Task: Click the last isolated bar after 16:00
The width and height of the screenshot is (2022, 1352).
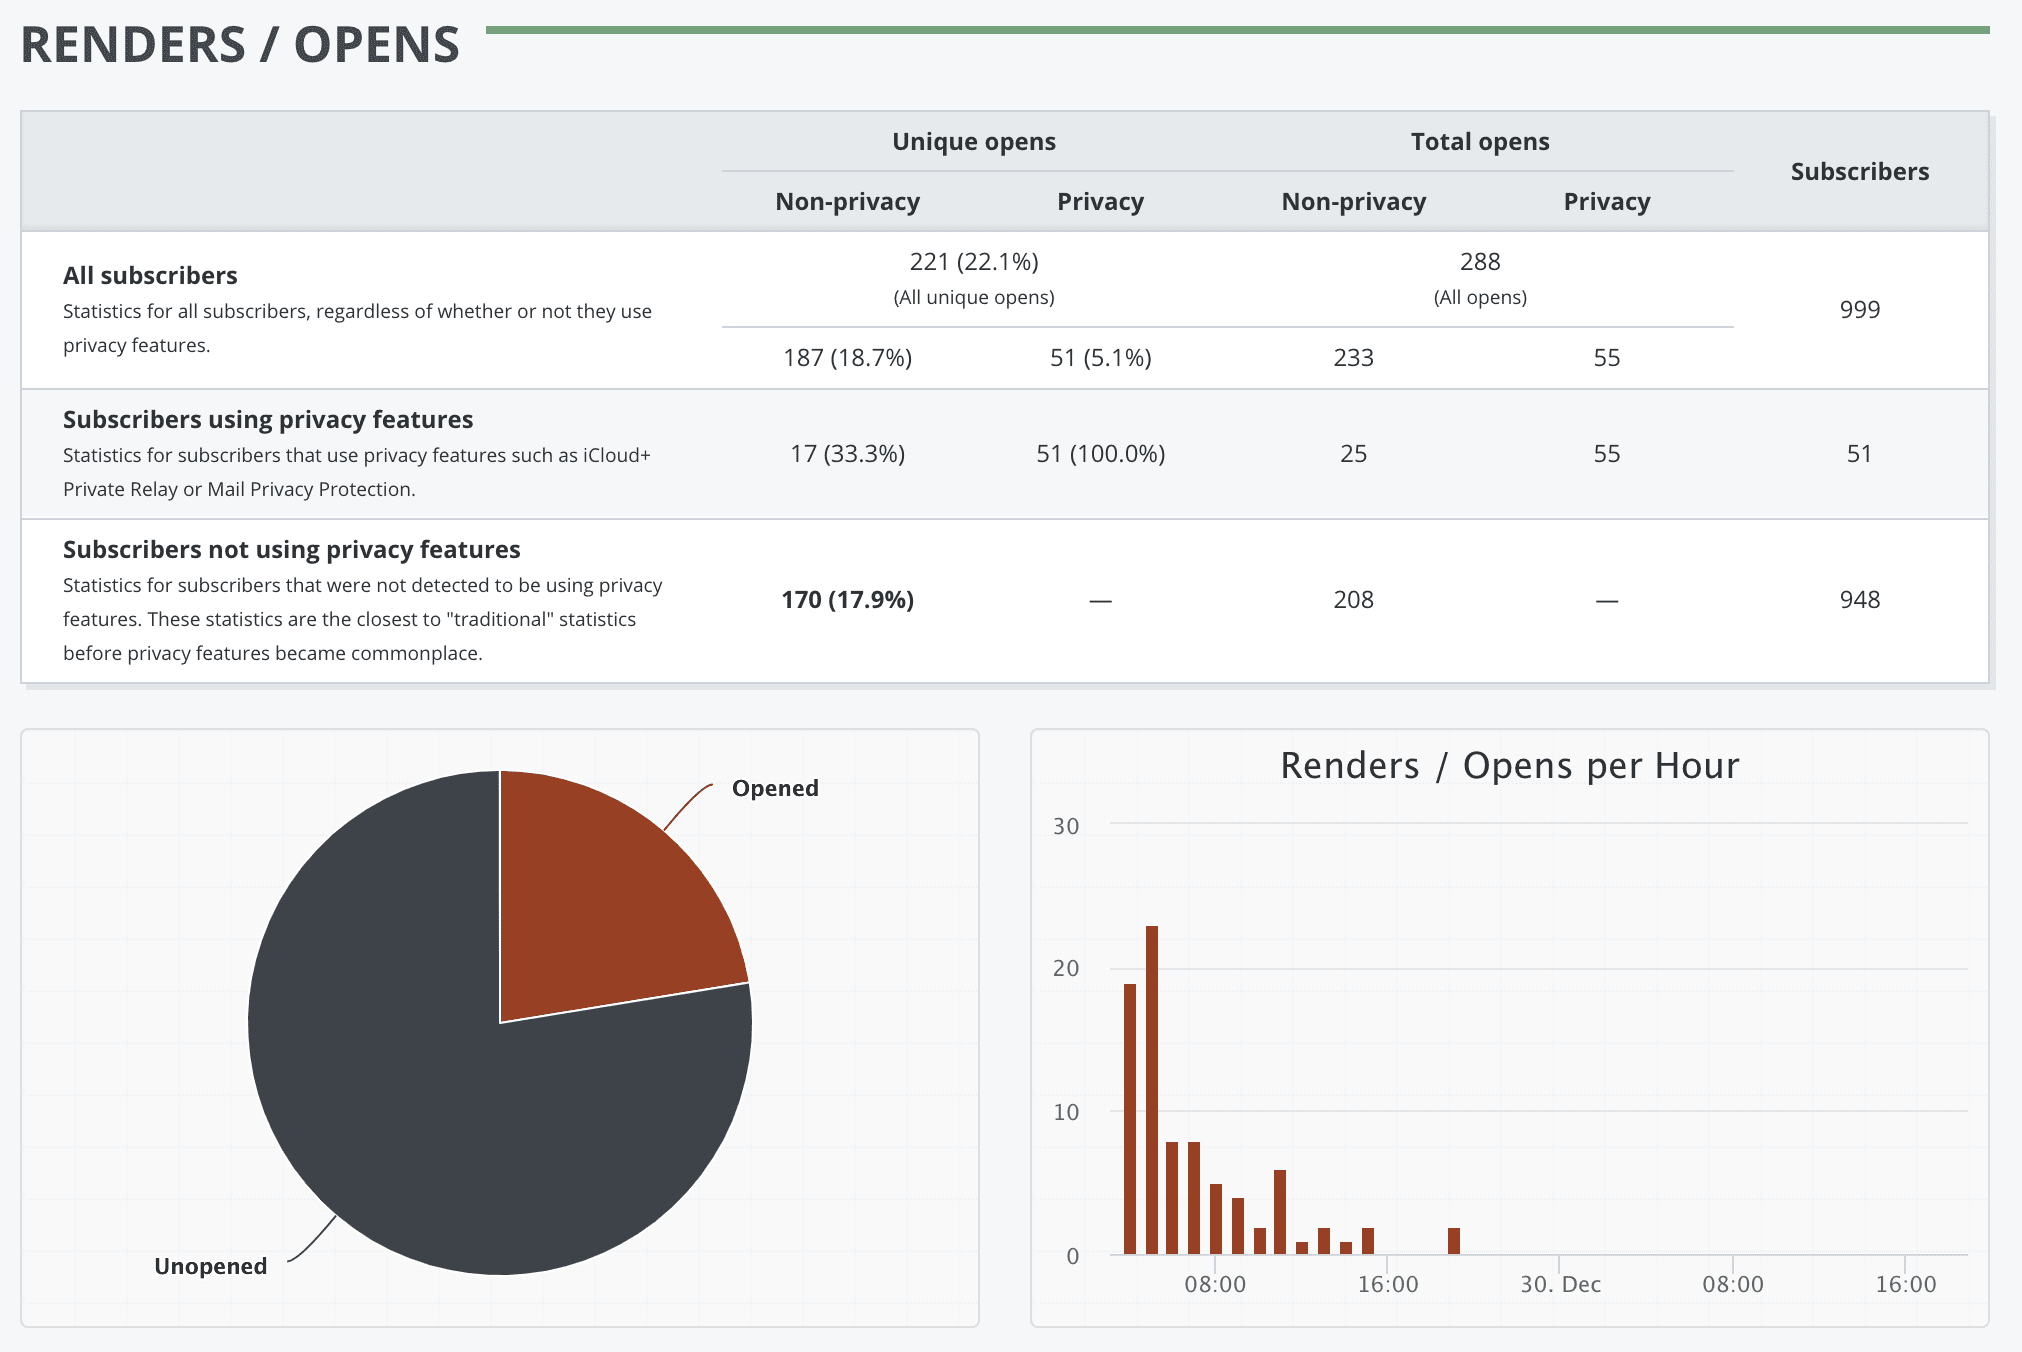Action: coord(1454,1241)
